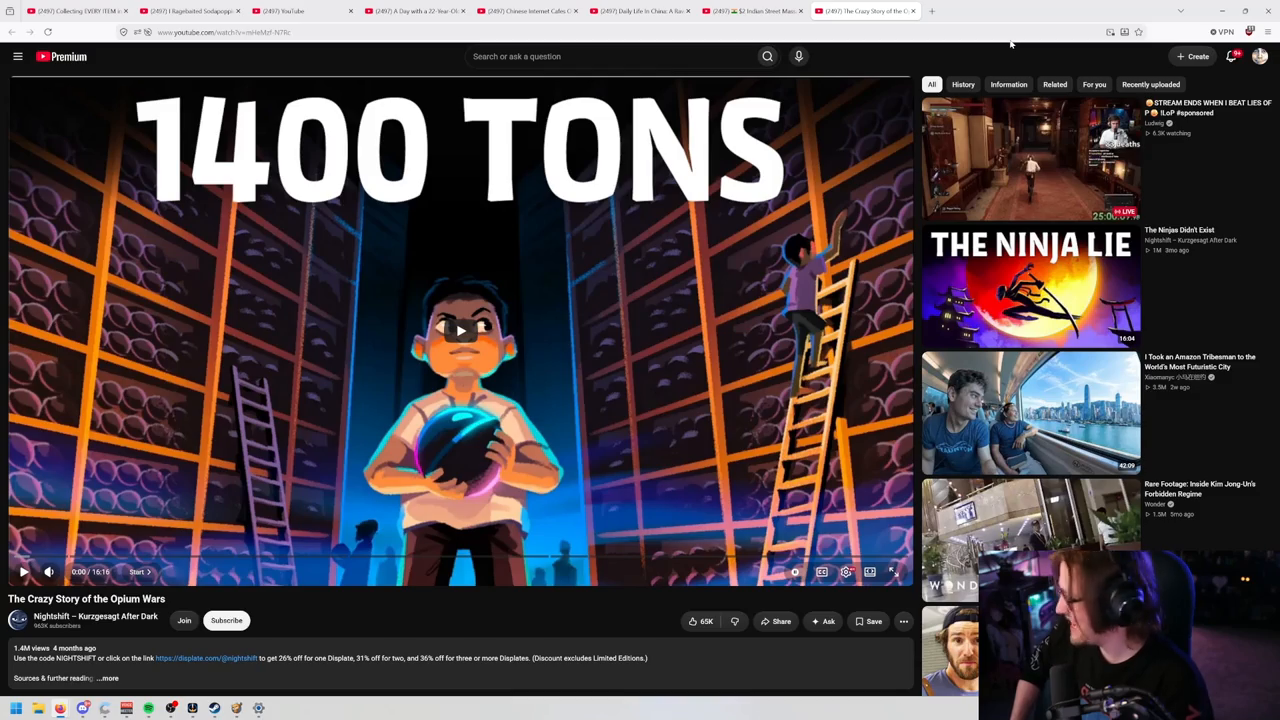Focus the YouTube search field
Screen dimensions: 1280x720
(610, 56)
